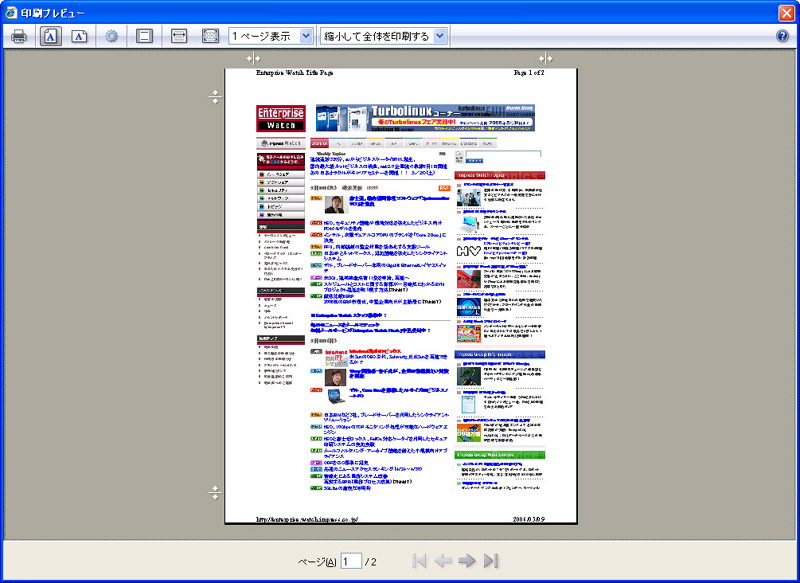800x583 pixels.
Task: Click the top-left vertical margin handle
Action: 254,58
